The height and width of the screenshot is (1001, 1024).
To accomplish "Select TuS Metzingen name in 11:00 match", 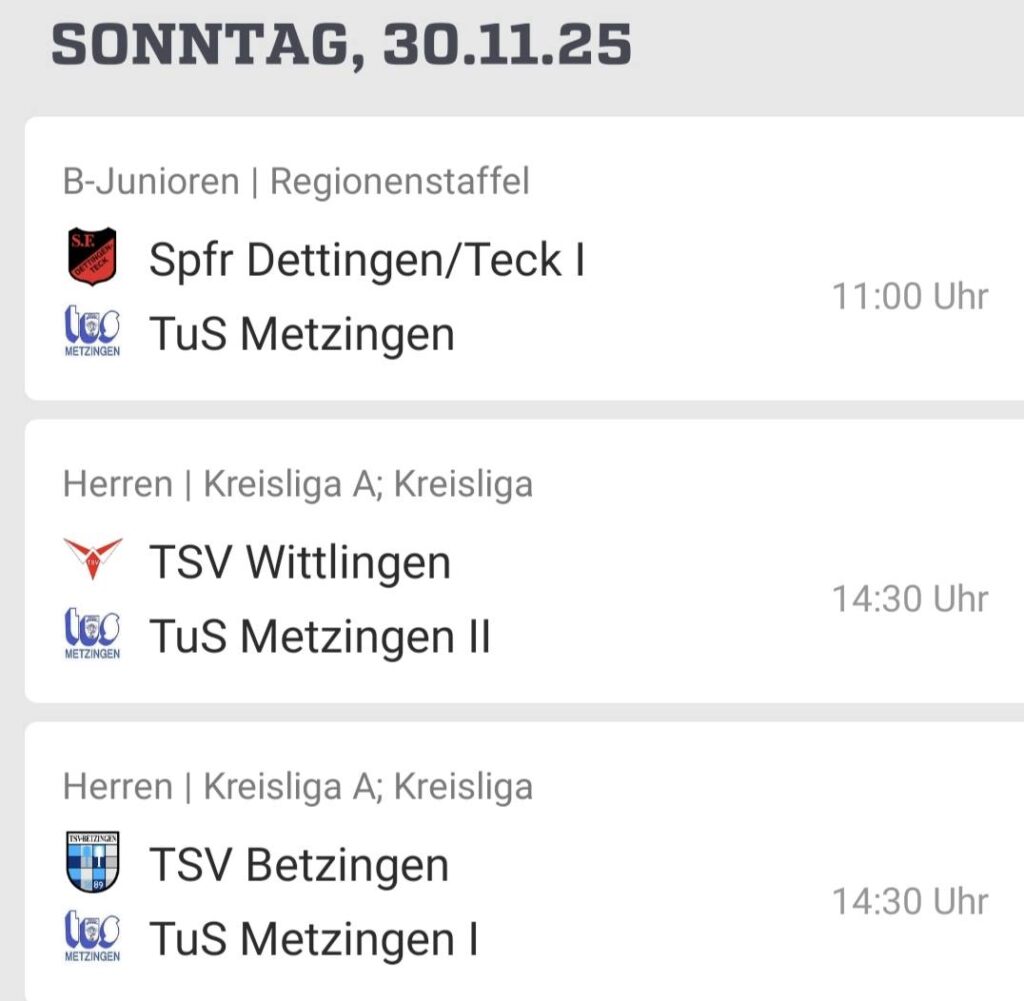I will pos(301,335).
